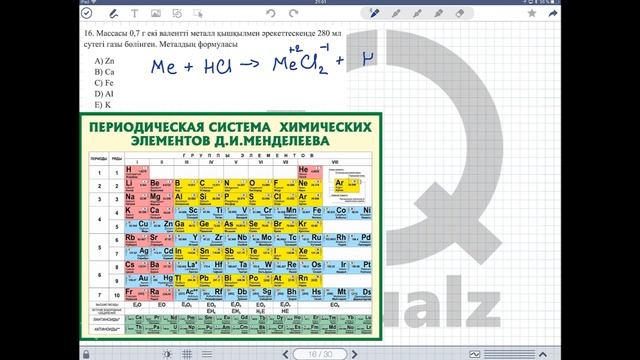The width and height of the screenshot is (640, 360).
Task: Undo the last stroke
Action: click(271, 13)
